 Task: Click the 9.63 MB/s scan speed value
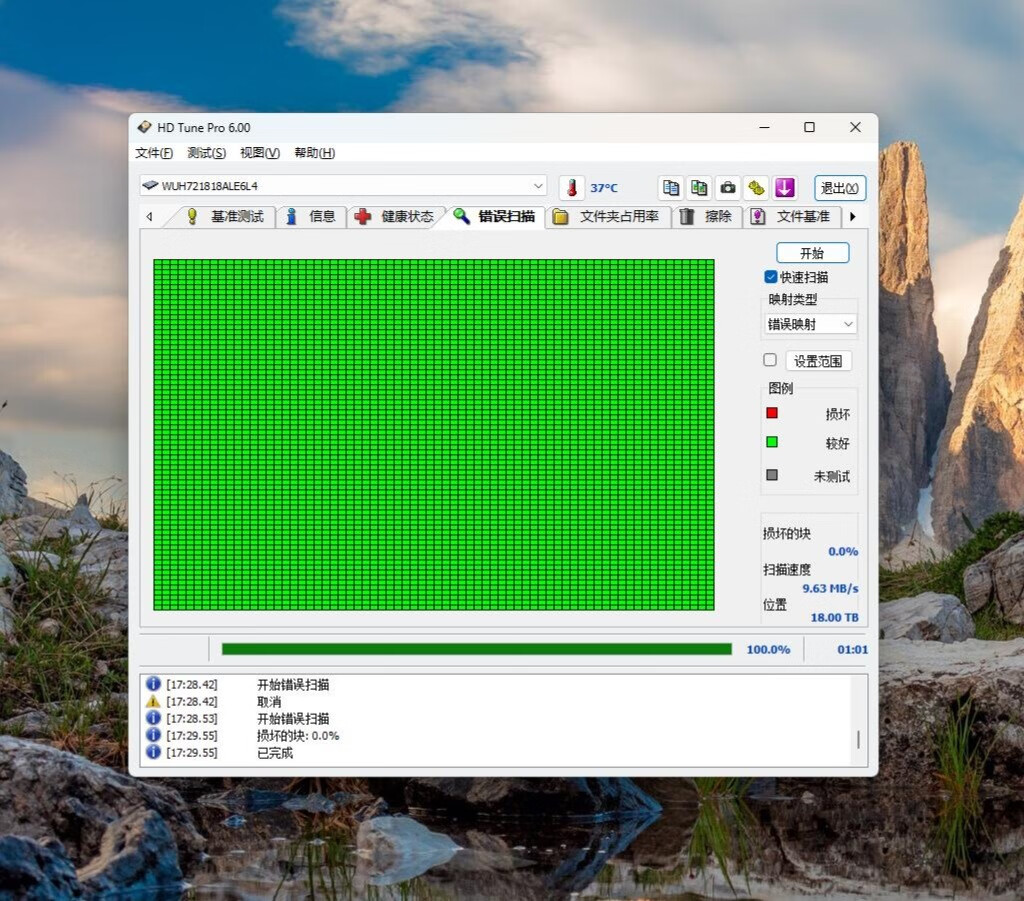tap(830, 588)
